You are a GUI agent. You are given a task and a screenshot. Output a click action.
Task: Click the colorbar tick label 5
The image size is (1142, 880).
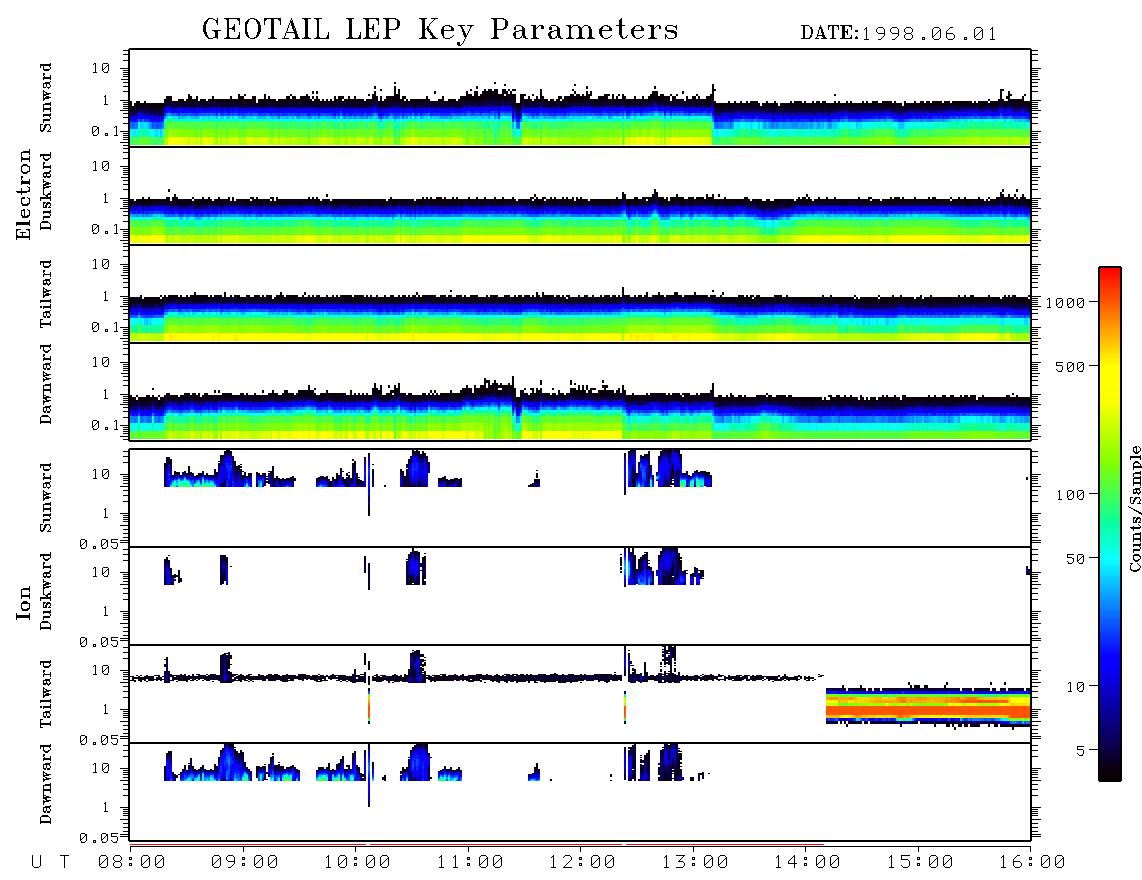(x=1081, y=750)
